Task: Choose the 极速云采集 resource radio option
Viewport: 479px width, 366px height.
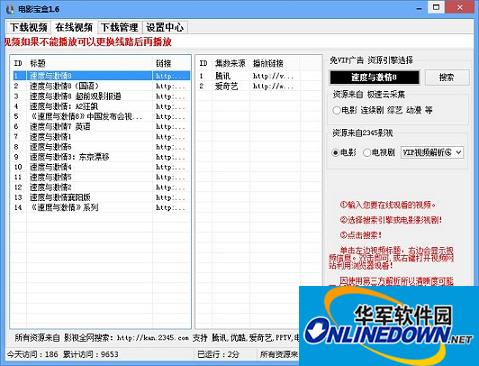Action: tap(337, 110)
